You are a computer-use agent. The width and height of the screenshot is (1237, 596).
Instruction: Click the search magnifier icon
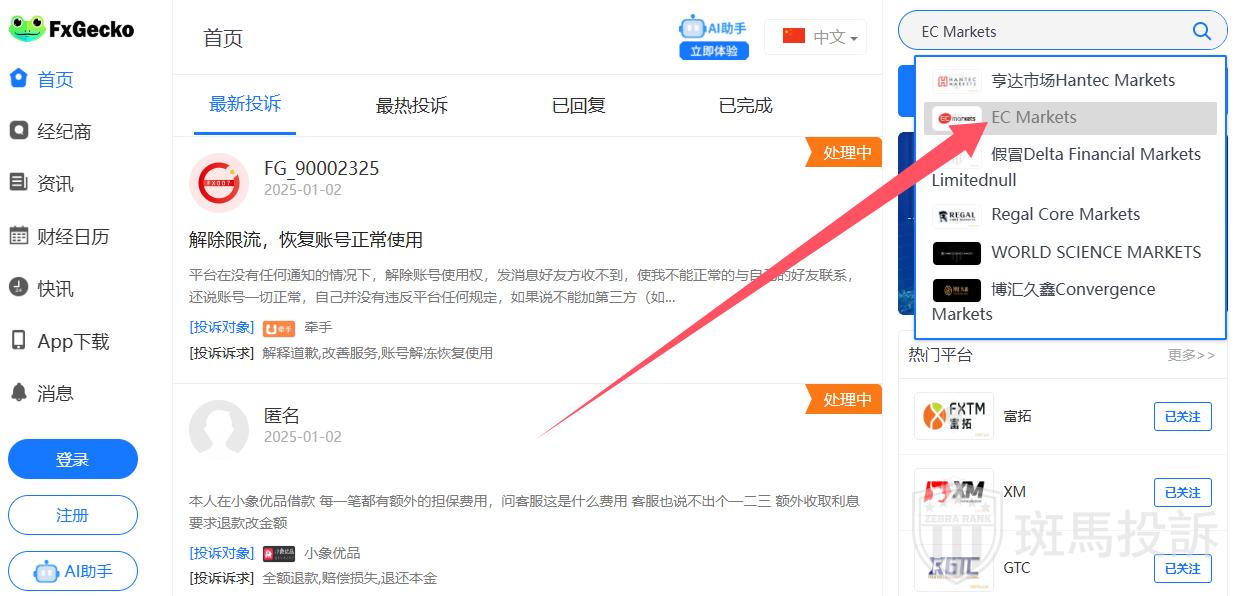point(1202,31)
